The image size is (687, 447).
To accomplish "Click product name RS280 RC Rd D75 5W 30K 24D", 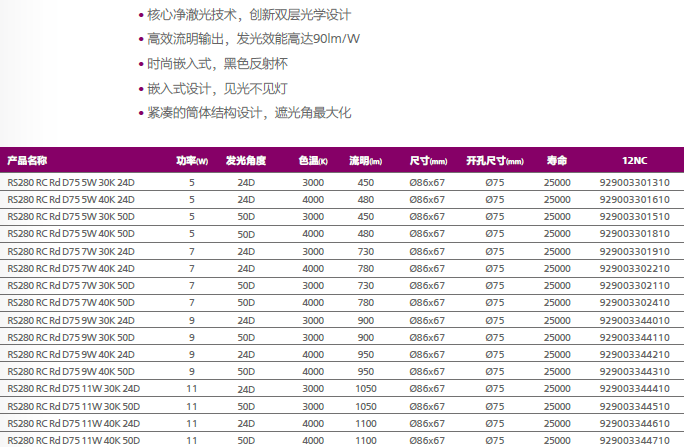I will pyautogui.click(x=71, y=182).
